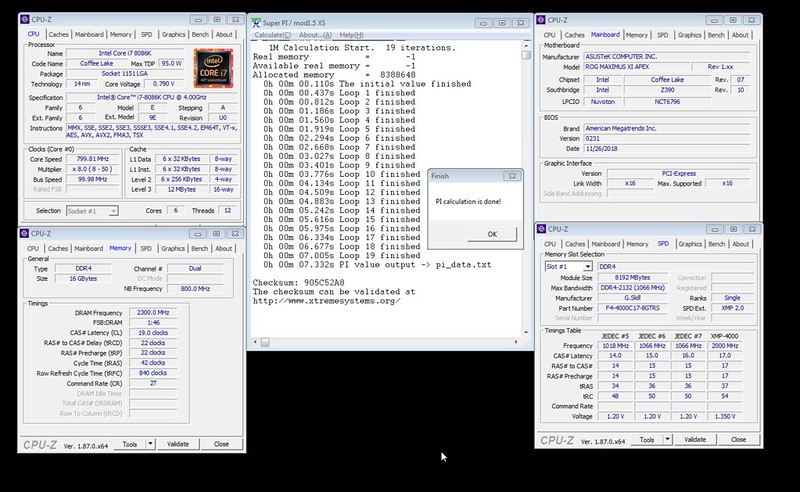Click the NB Frequency 800.0 MHz value

coord(195,288)
